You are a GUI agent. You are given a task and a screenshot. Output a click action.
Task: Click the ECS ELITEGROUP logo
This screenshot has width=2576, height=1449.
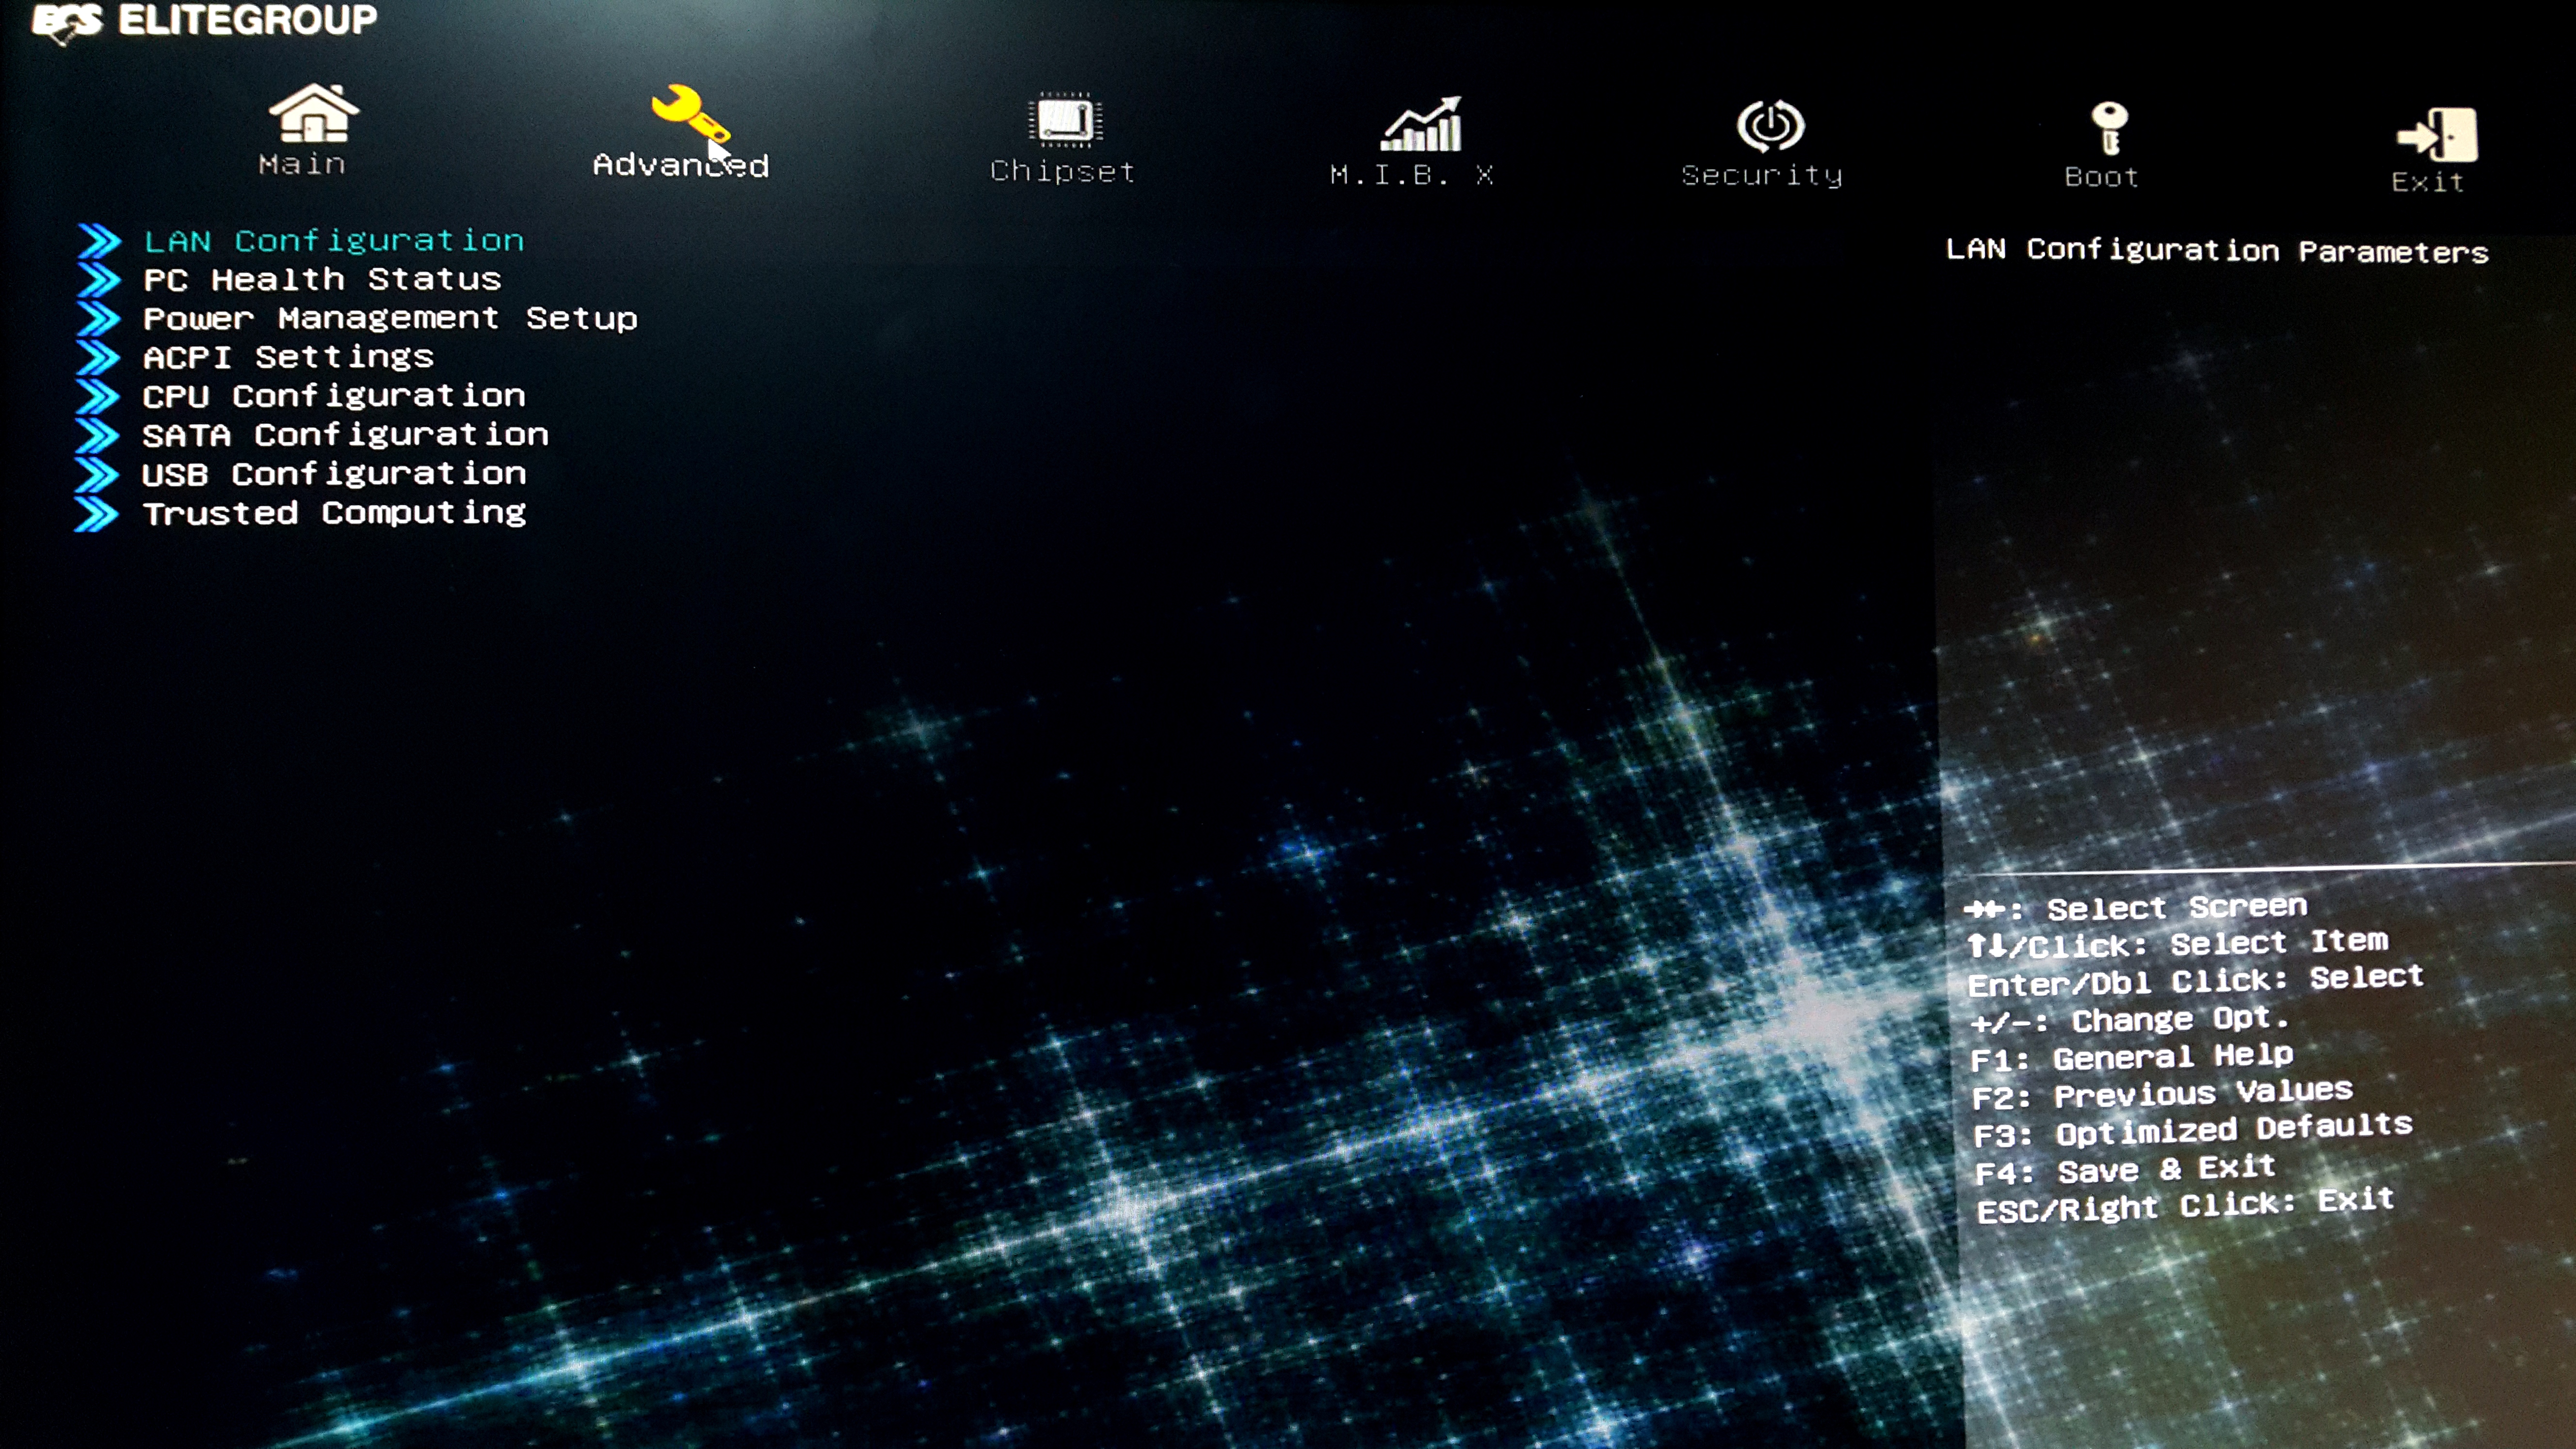[x=205, y=22]
